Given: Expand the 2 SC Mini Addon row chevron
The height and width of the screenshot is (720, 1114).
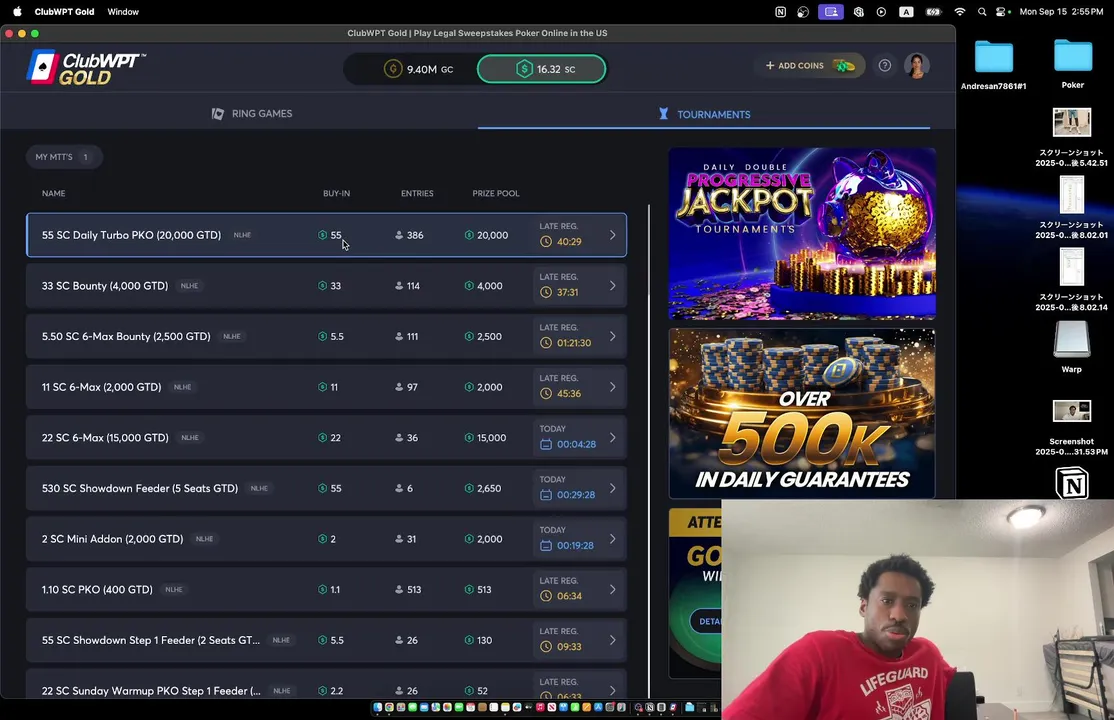Looking at the screenshot, I should coord(612,539).
